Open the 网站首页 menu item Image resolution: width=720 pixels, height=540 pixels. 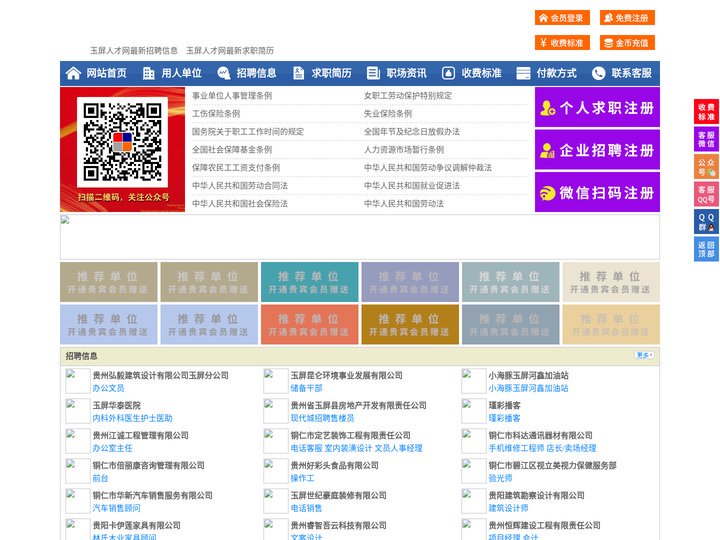(x=106, y=73)
